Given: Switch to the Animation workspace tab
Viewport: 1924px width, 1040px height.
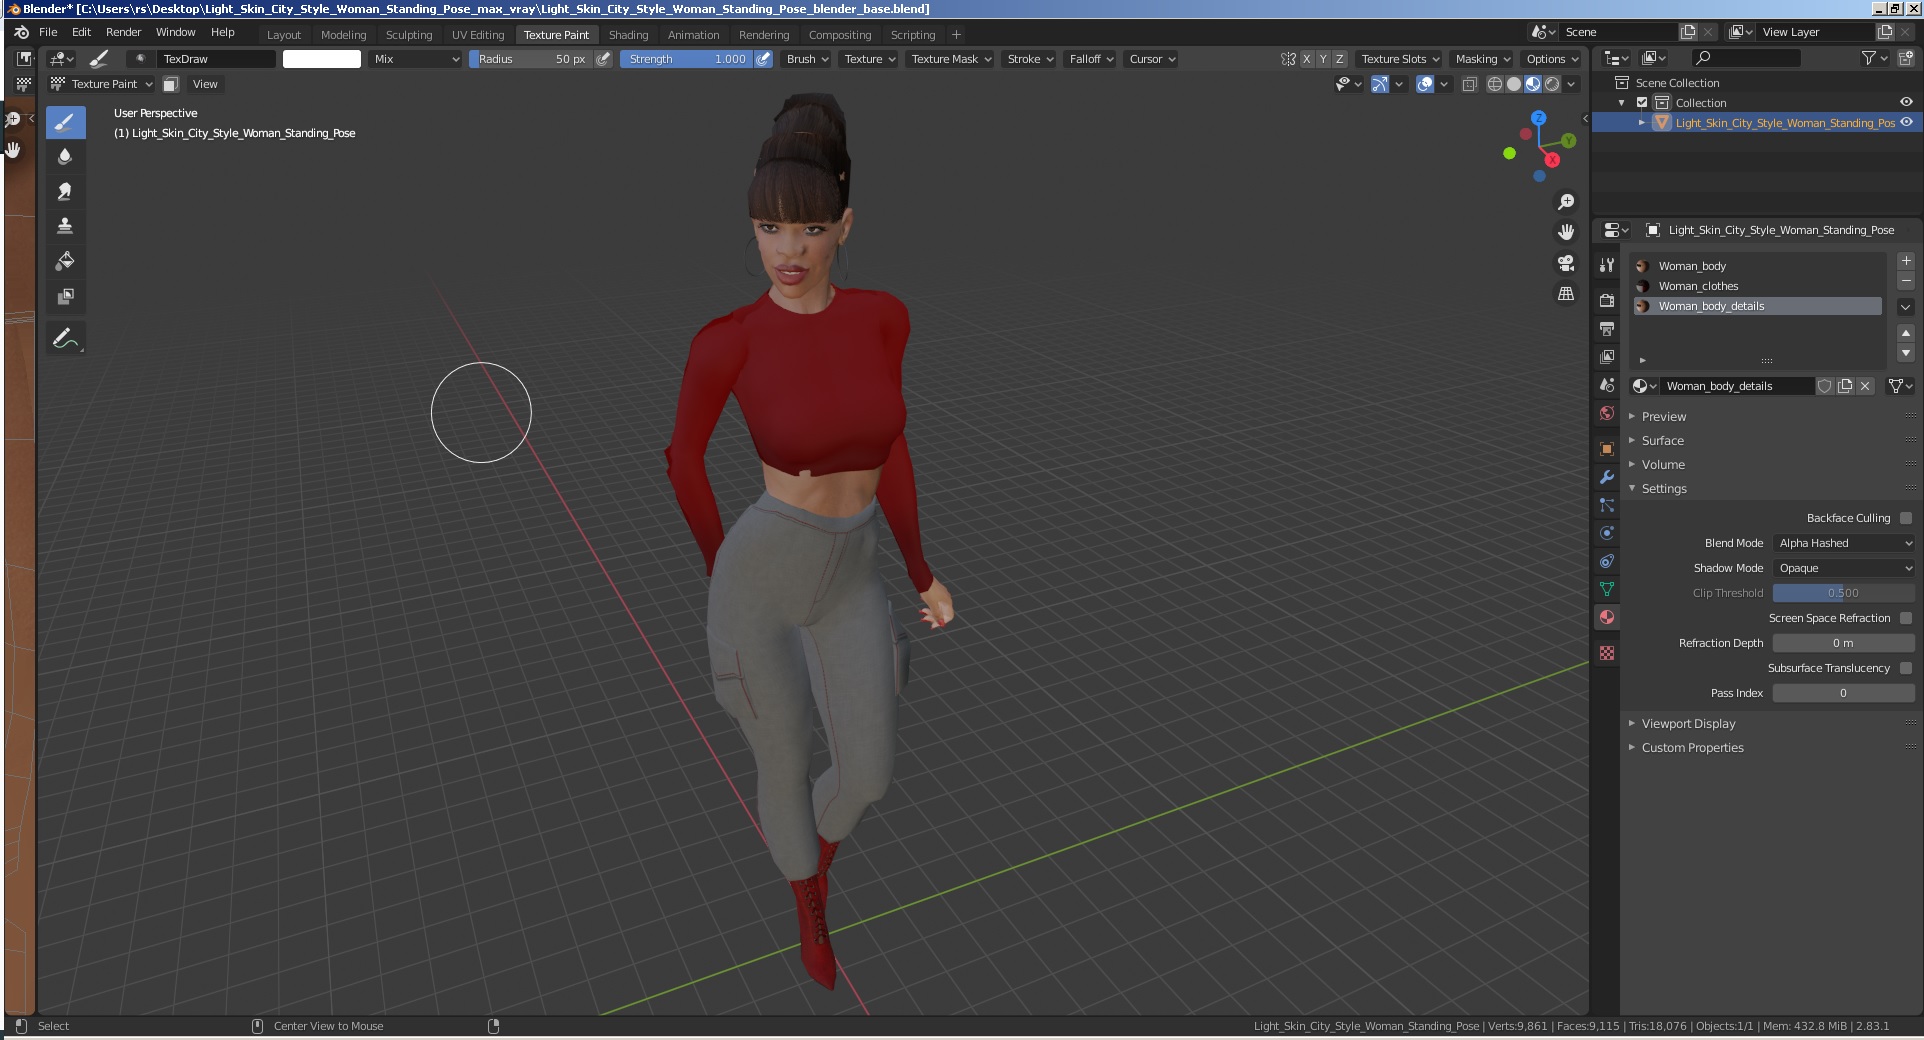Looking at the screenshot, I should point(693,35).
